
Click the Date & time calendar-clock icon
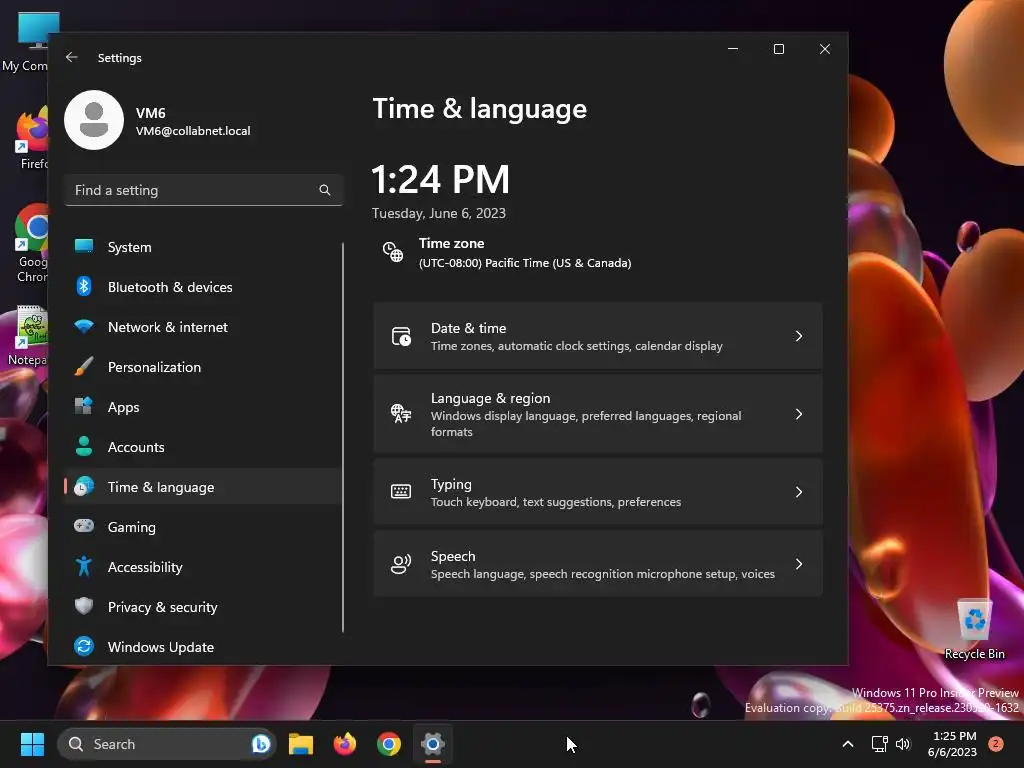(401, 336)
